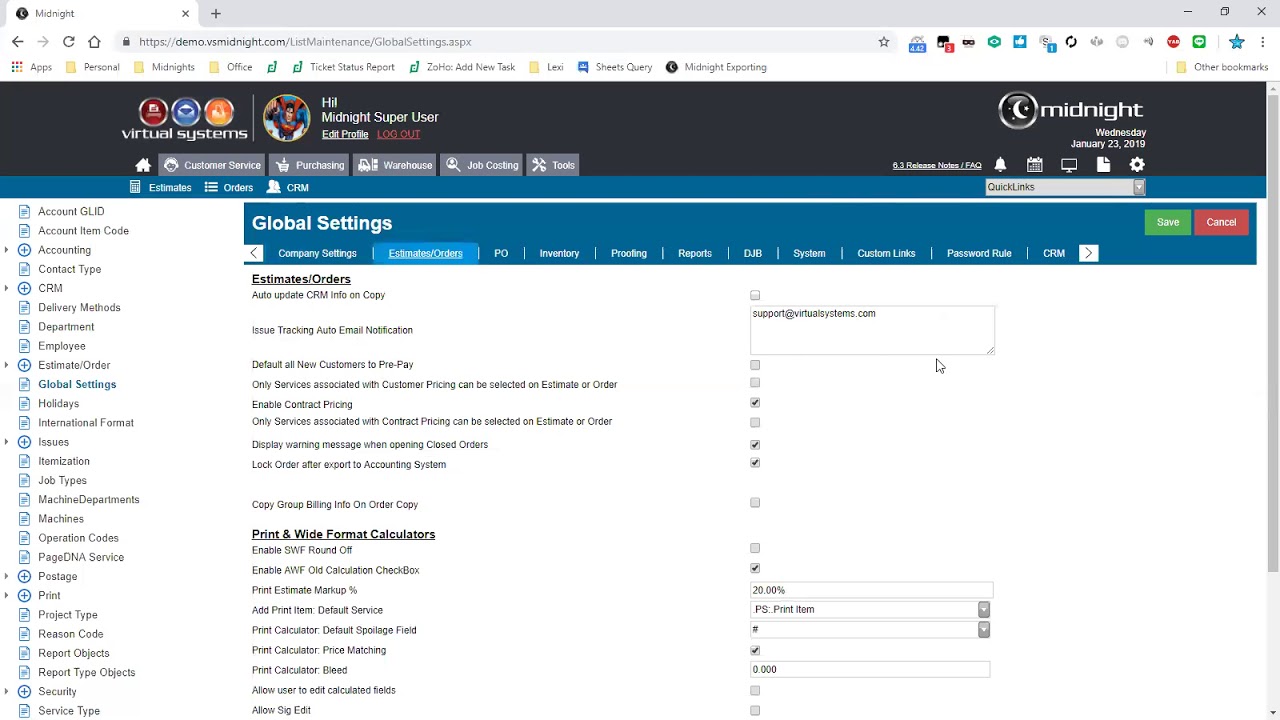The height and width of the screenshot is (720, 1280).
Task: Toggle Copy Group Billing Info On Order Copy
Action: click(x=755, y=503)
